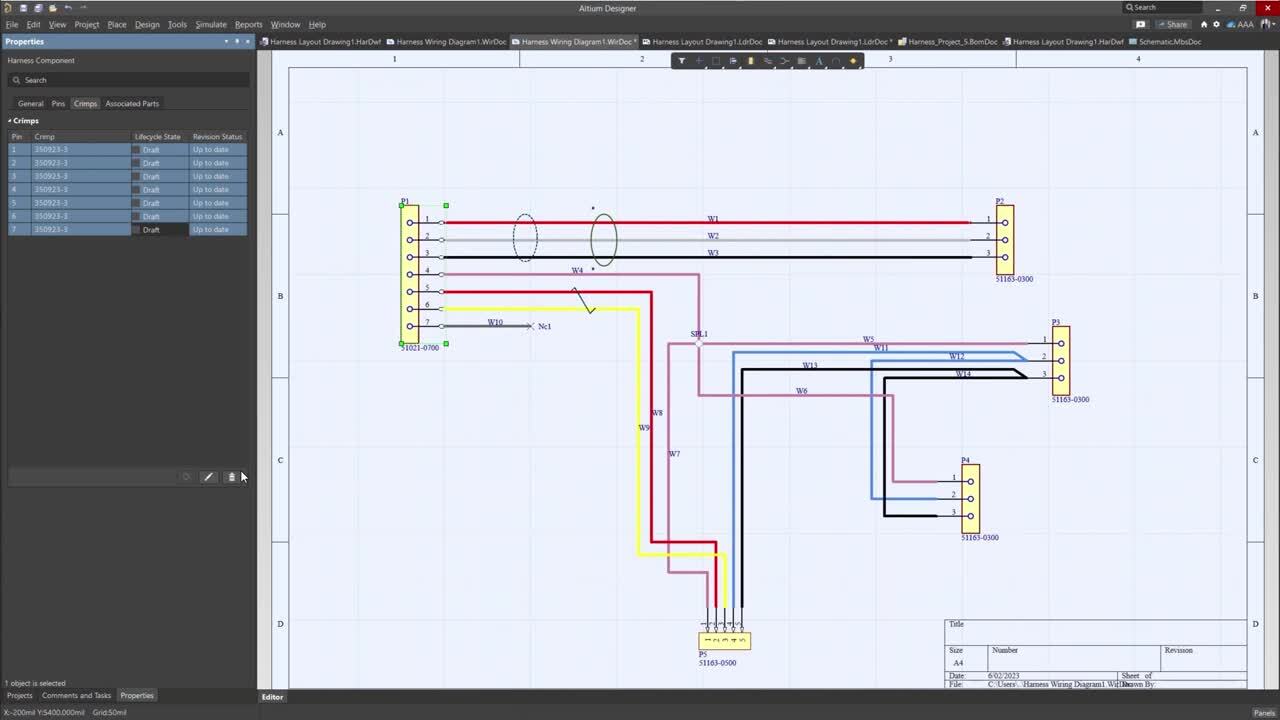Click the Home icon in top bar
Viewport: 1280px width, 720px height.
pos(1204,24)
